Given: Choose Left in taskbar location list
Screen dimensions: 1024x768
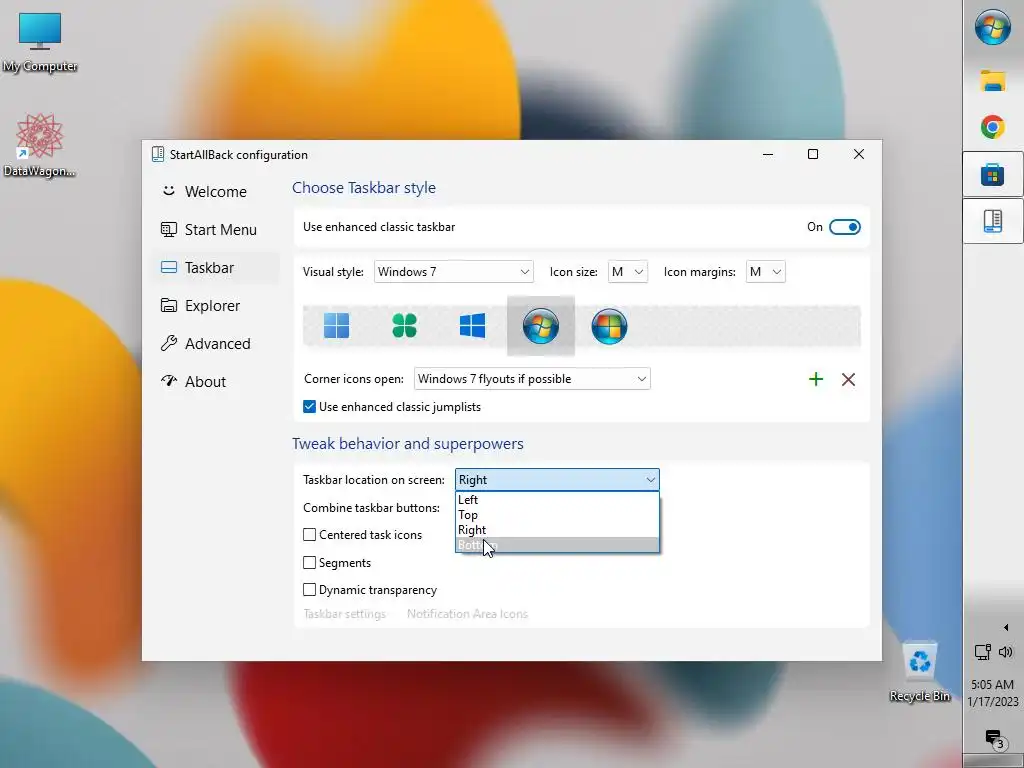Looking at the screenshot, I should [557, 500].
